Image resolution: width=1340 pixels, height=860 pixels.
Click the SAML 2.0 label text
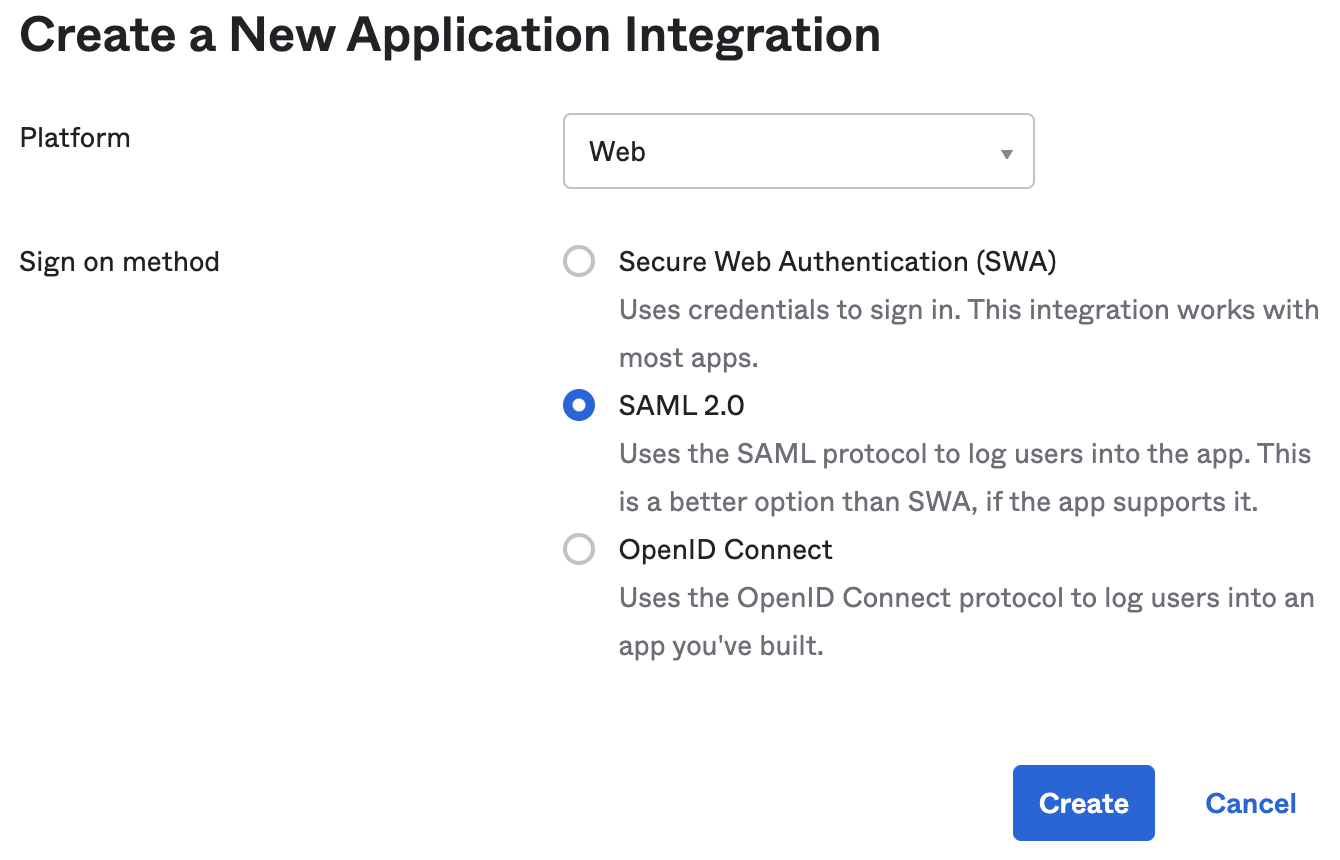[x=682, y=405]
